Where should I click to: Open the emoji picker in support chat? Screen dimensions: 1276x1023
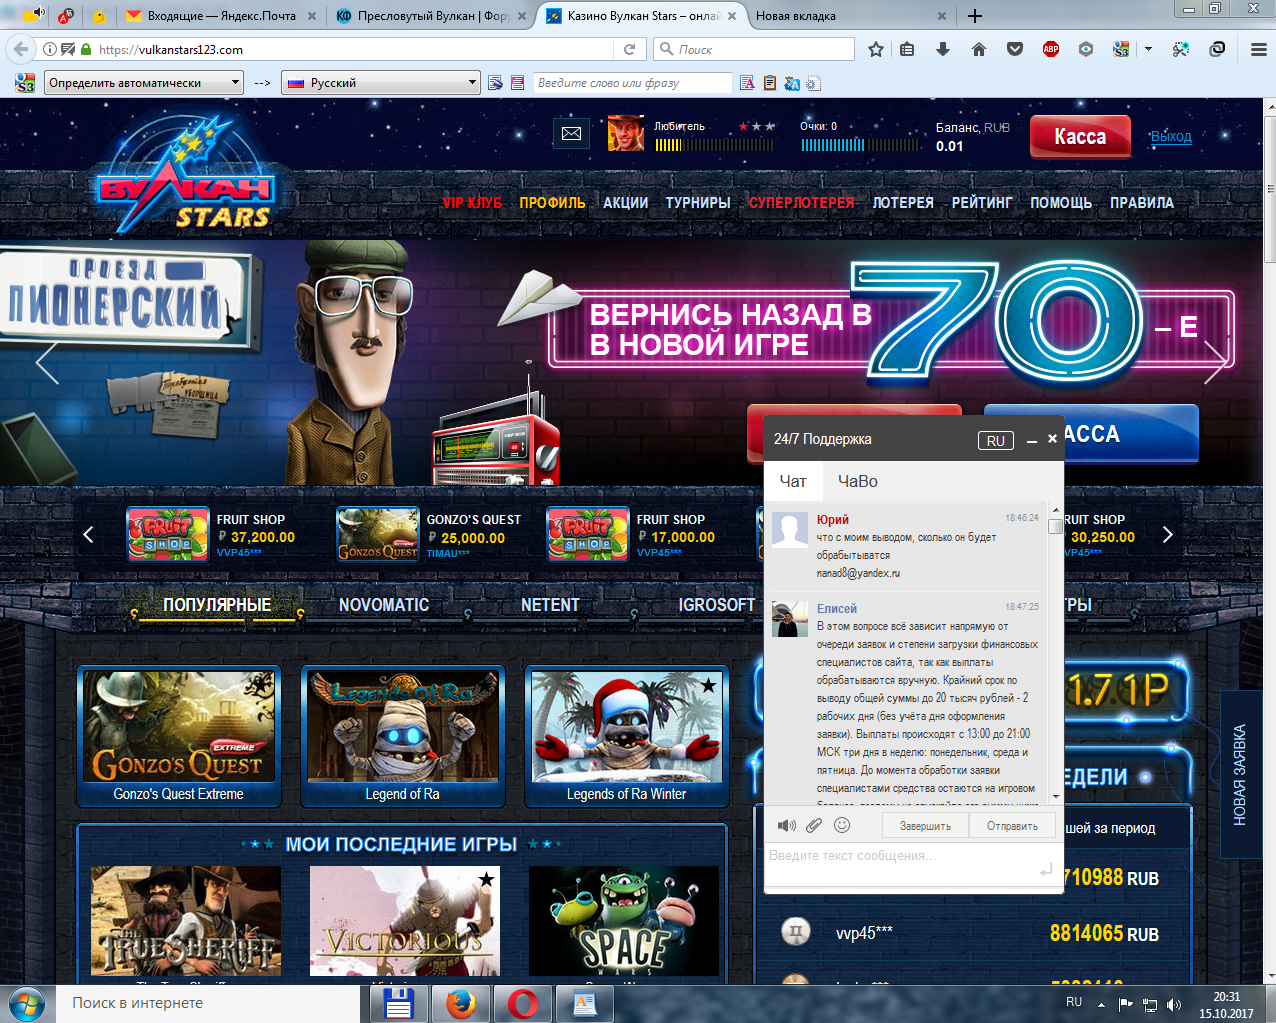pos(842,825)
